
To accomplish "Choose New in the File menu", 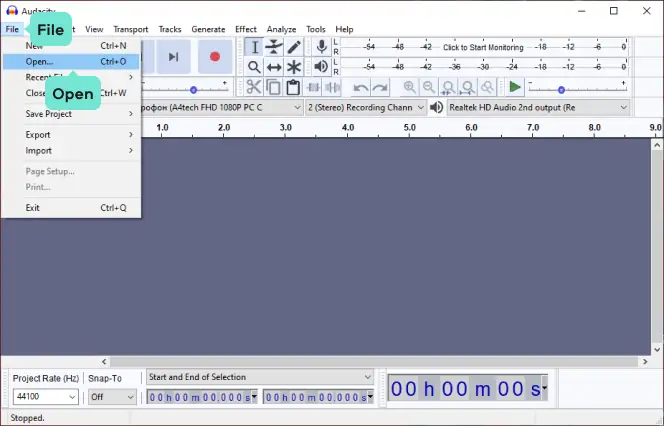I will tap(71, 46).
